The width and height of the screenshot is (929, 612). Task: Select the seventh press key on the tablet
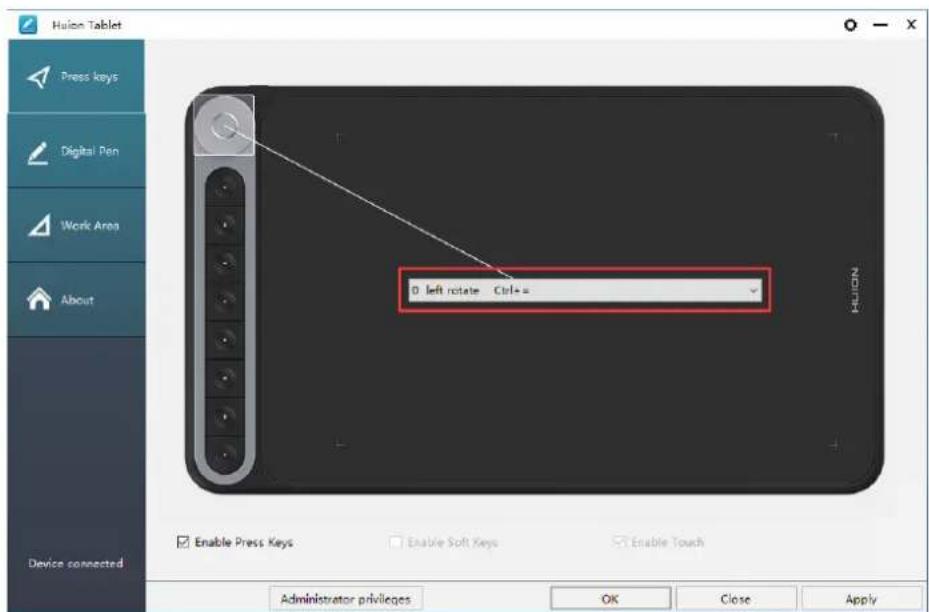tap(225, 416)
